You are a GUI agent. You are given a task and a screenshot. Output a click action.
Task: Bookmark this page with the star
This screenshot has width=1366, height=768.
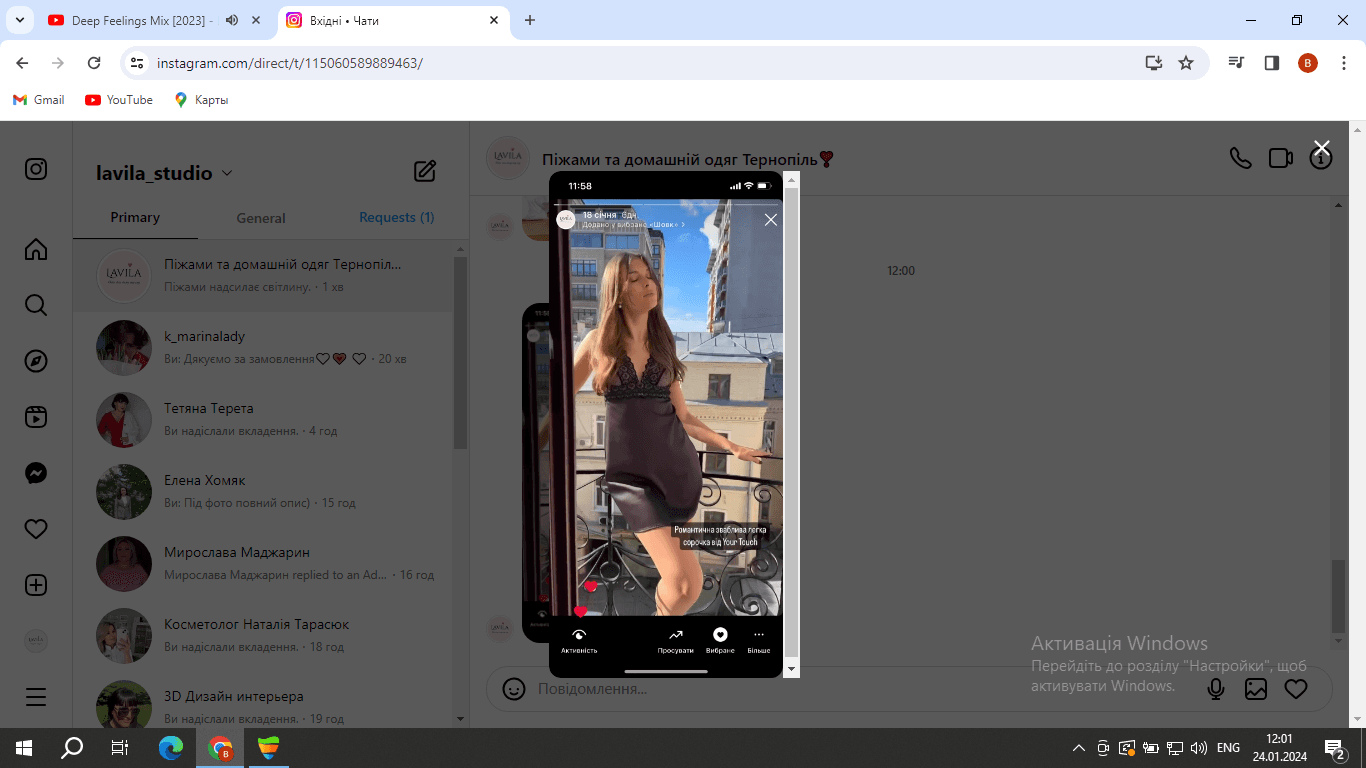coord(1186,63)
